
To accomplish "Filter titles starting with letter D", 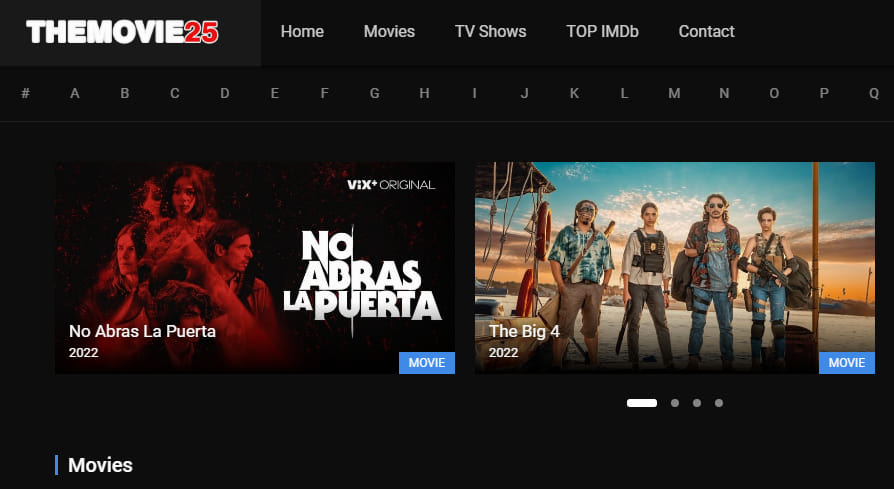I will tap(225, 93).
